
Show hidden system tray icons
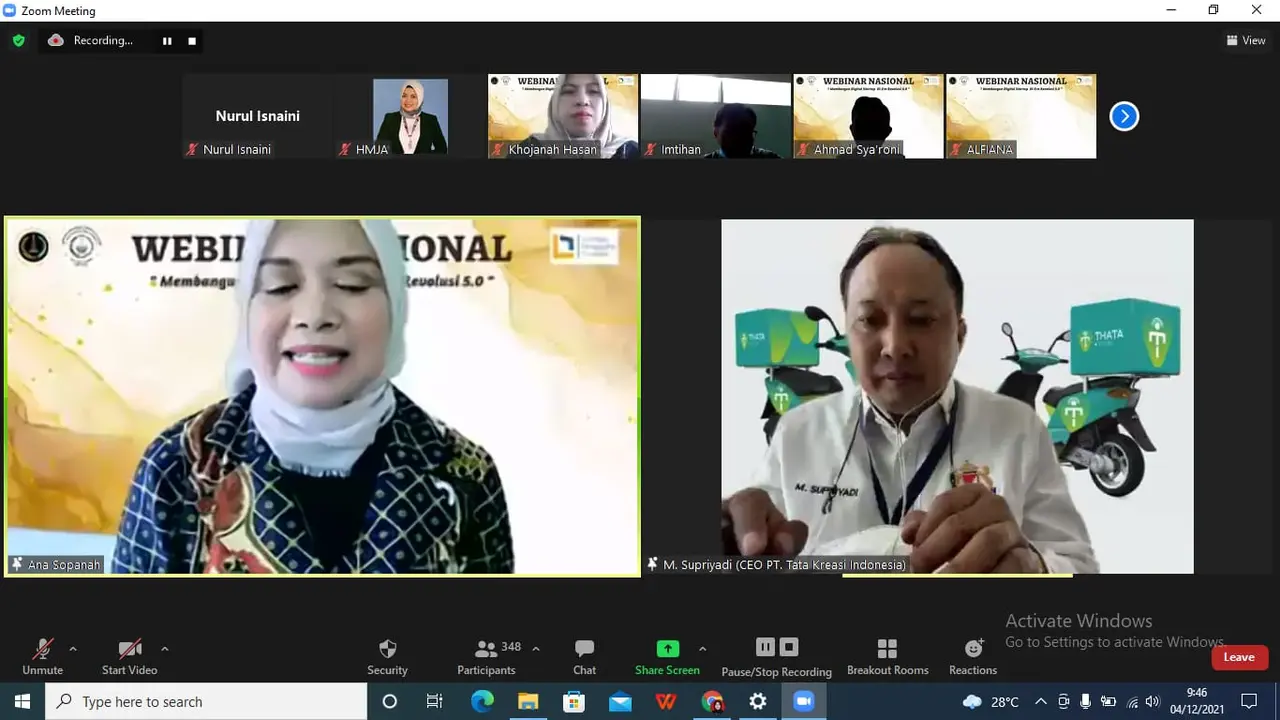click(1040, 701)
